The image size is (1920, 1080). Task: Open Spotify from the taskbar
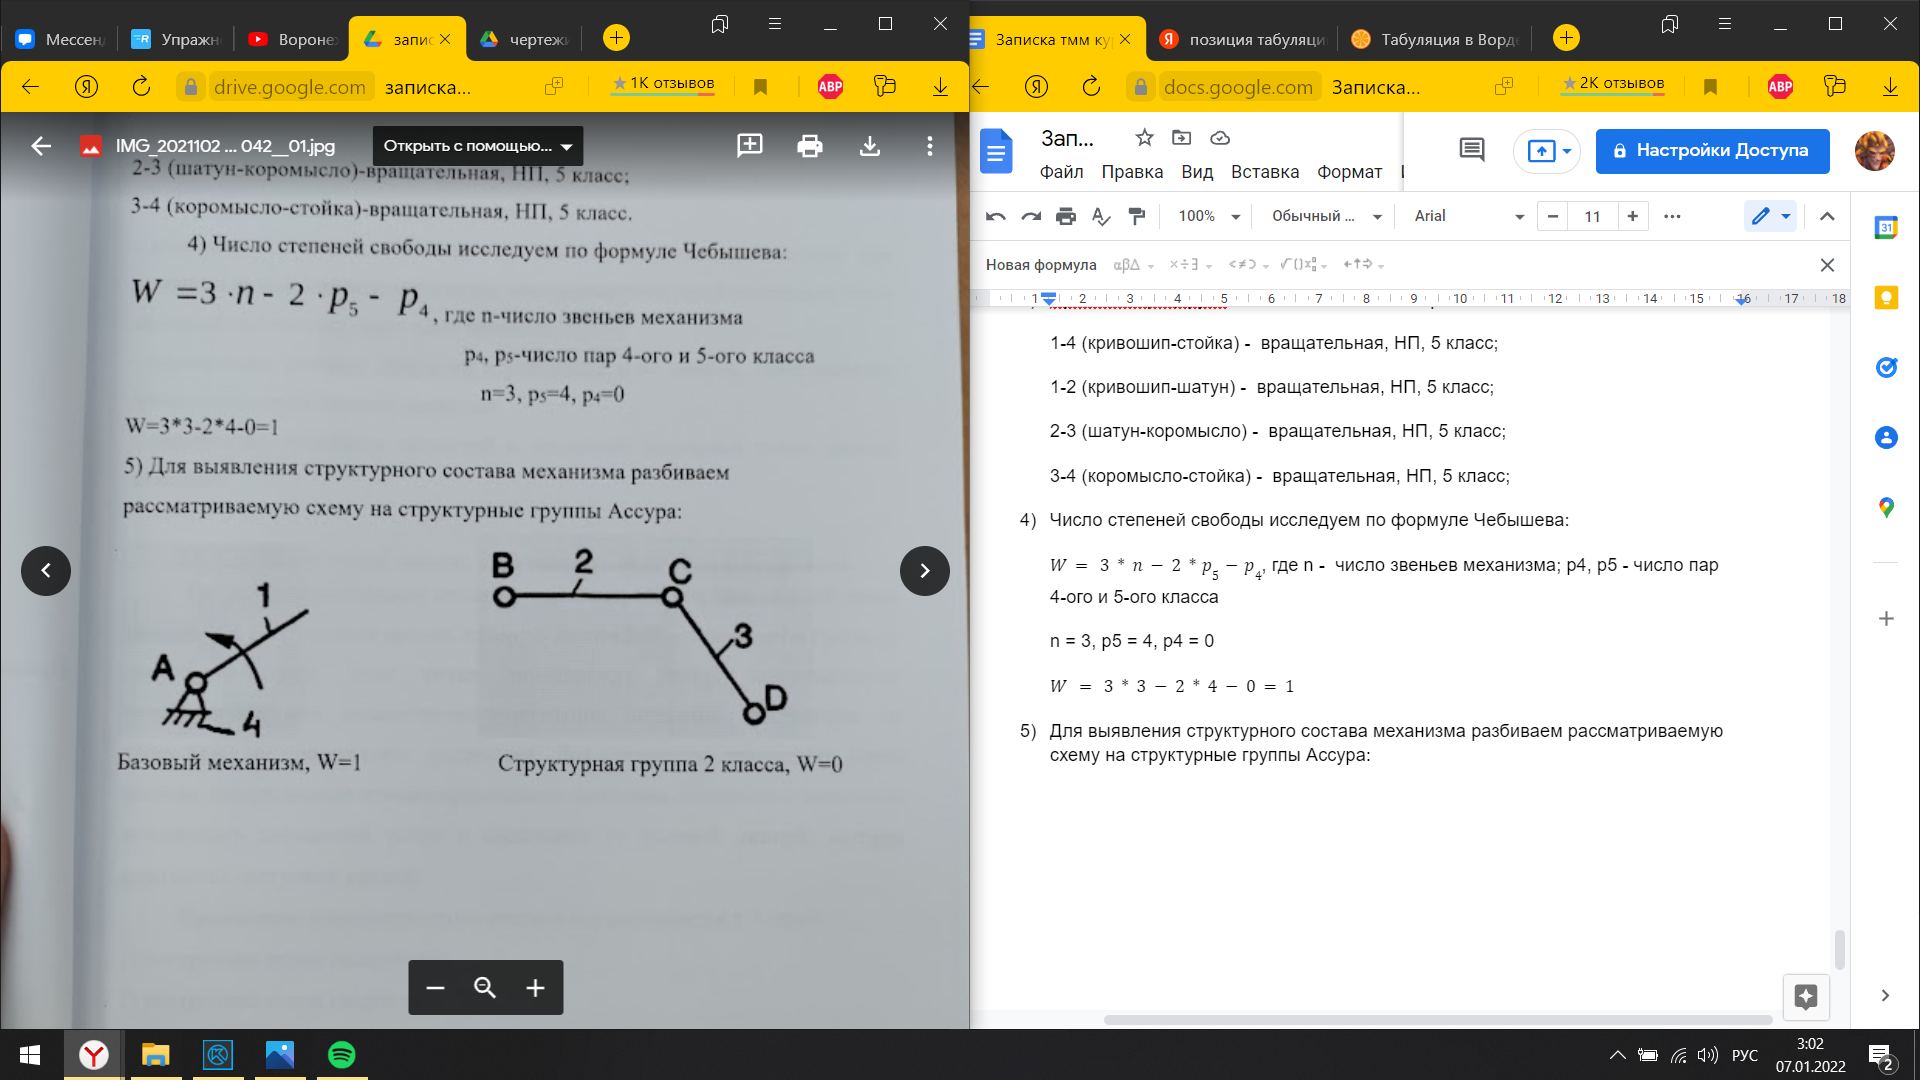pyautogui.click(x=342, y=1055)
